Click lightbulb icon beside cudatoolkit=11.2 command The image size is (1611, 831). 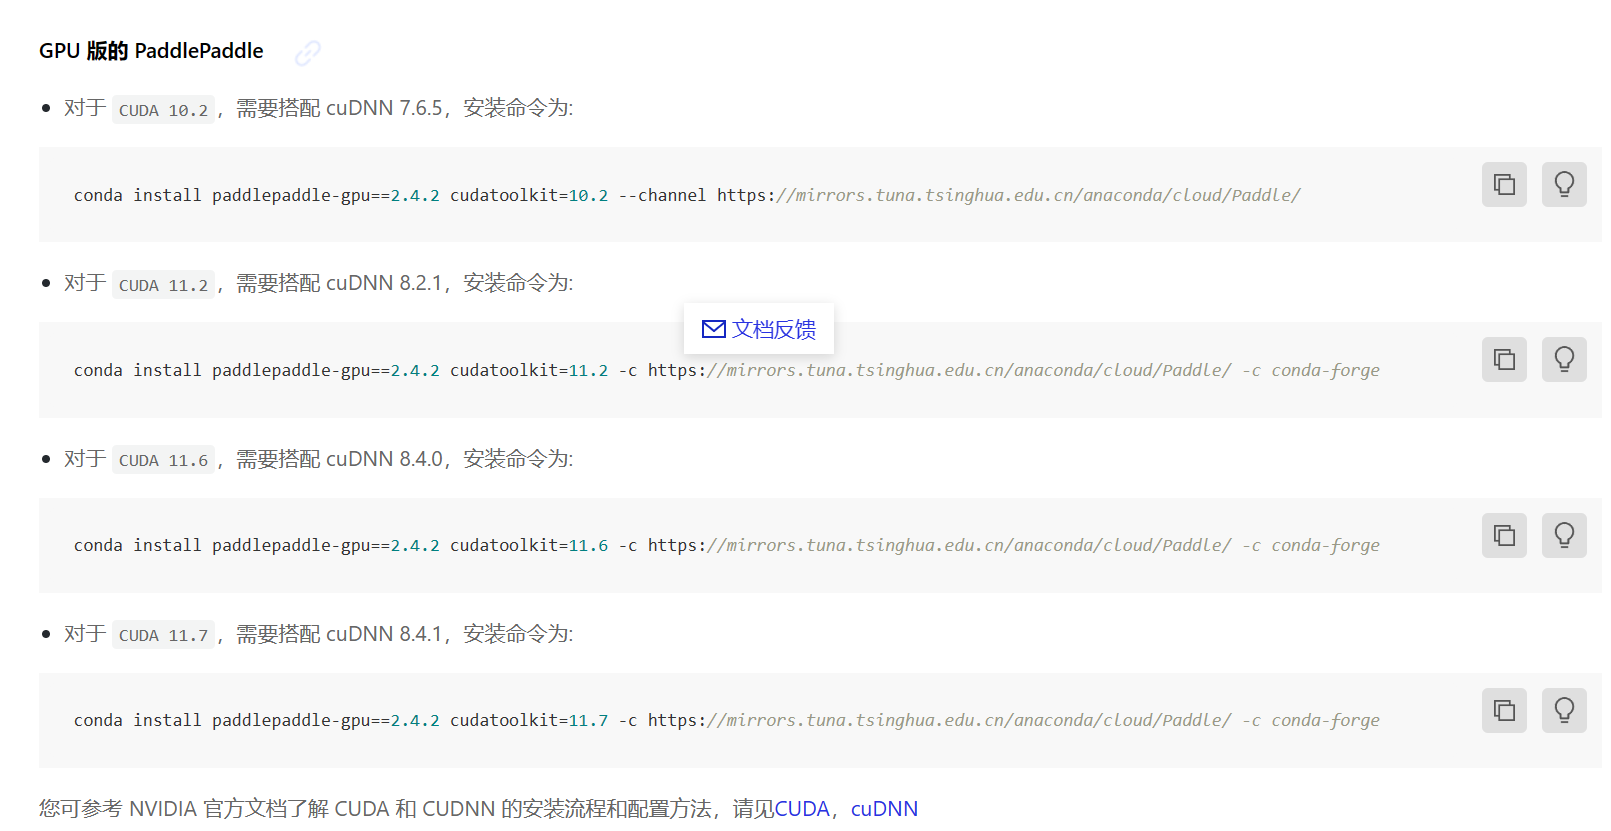click(x=1564, y=360)
